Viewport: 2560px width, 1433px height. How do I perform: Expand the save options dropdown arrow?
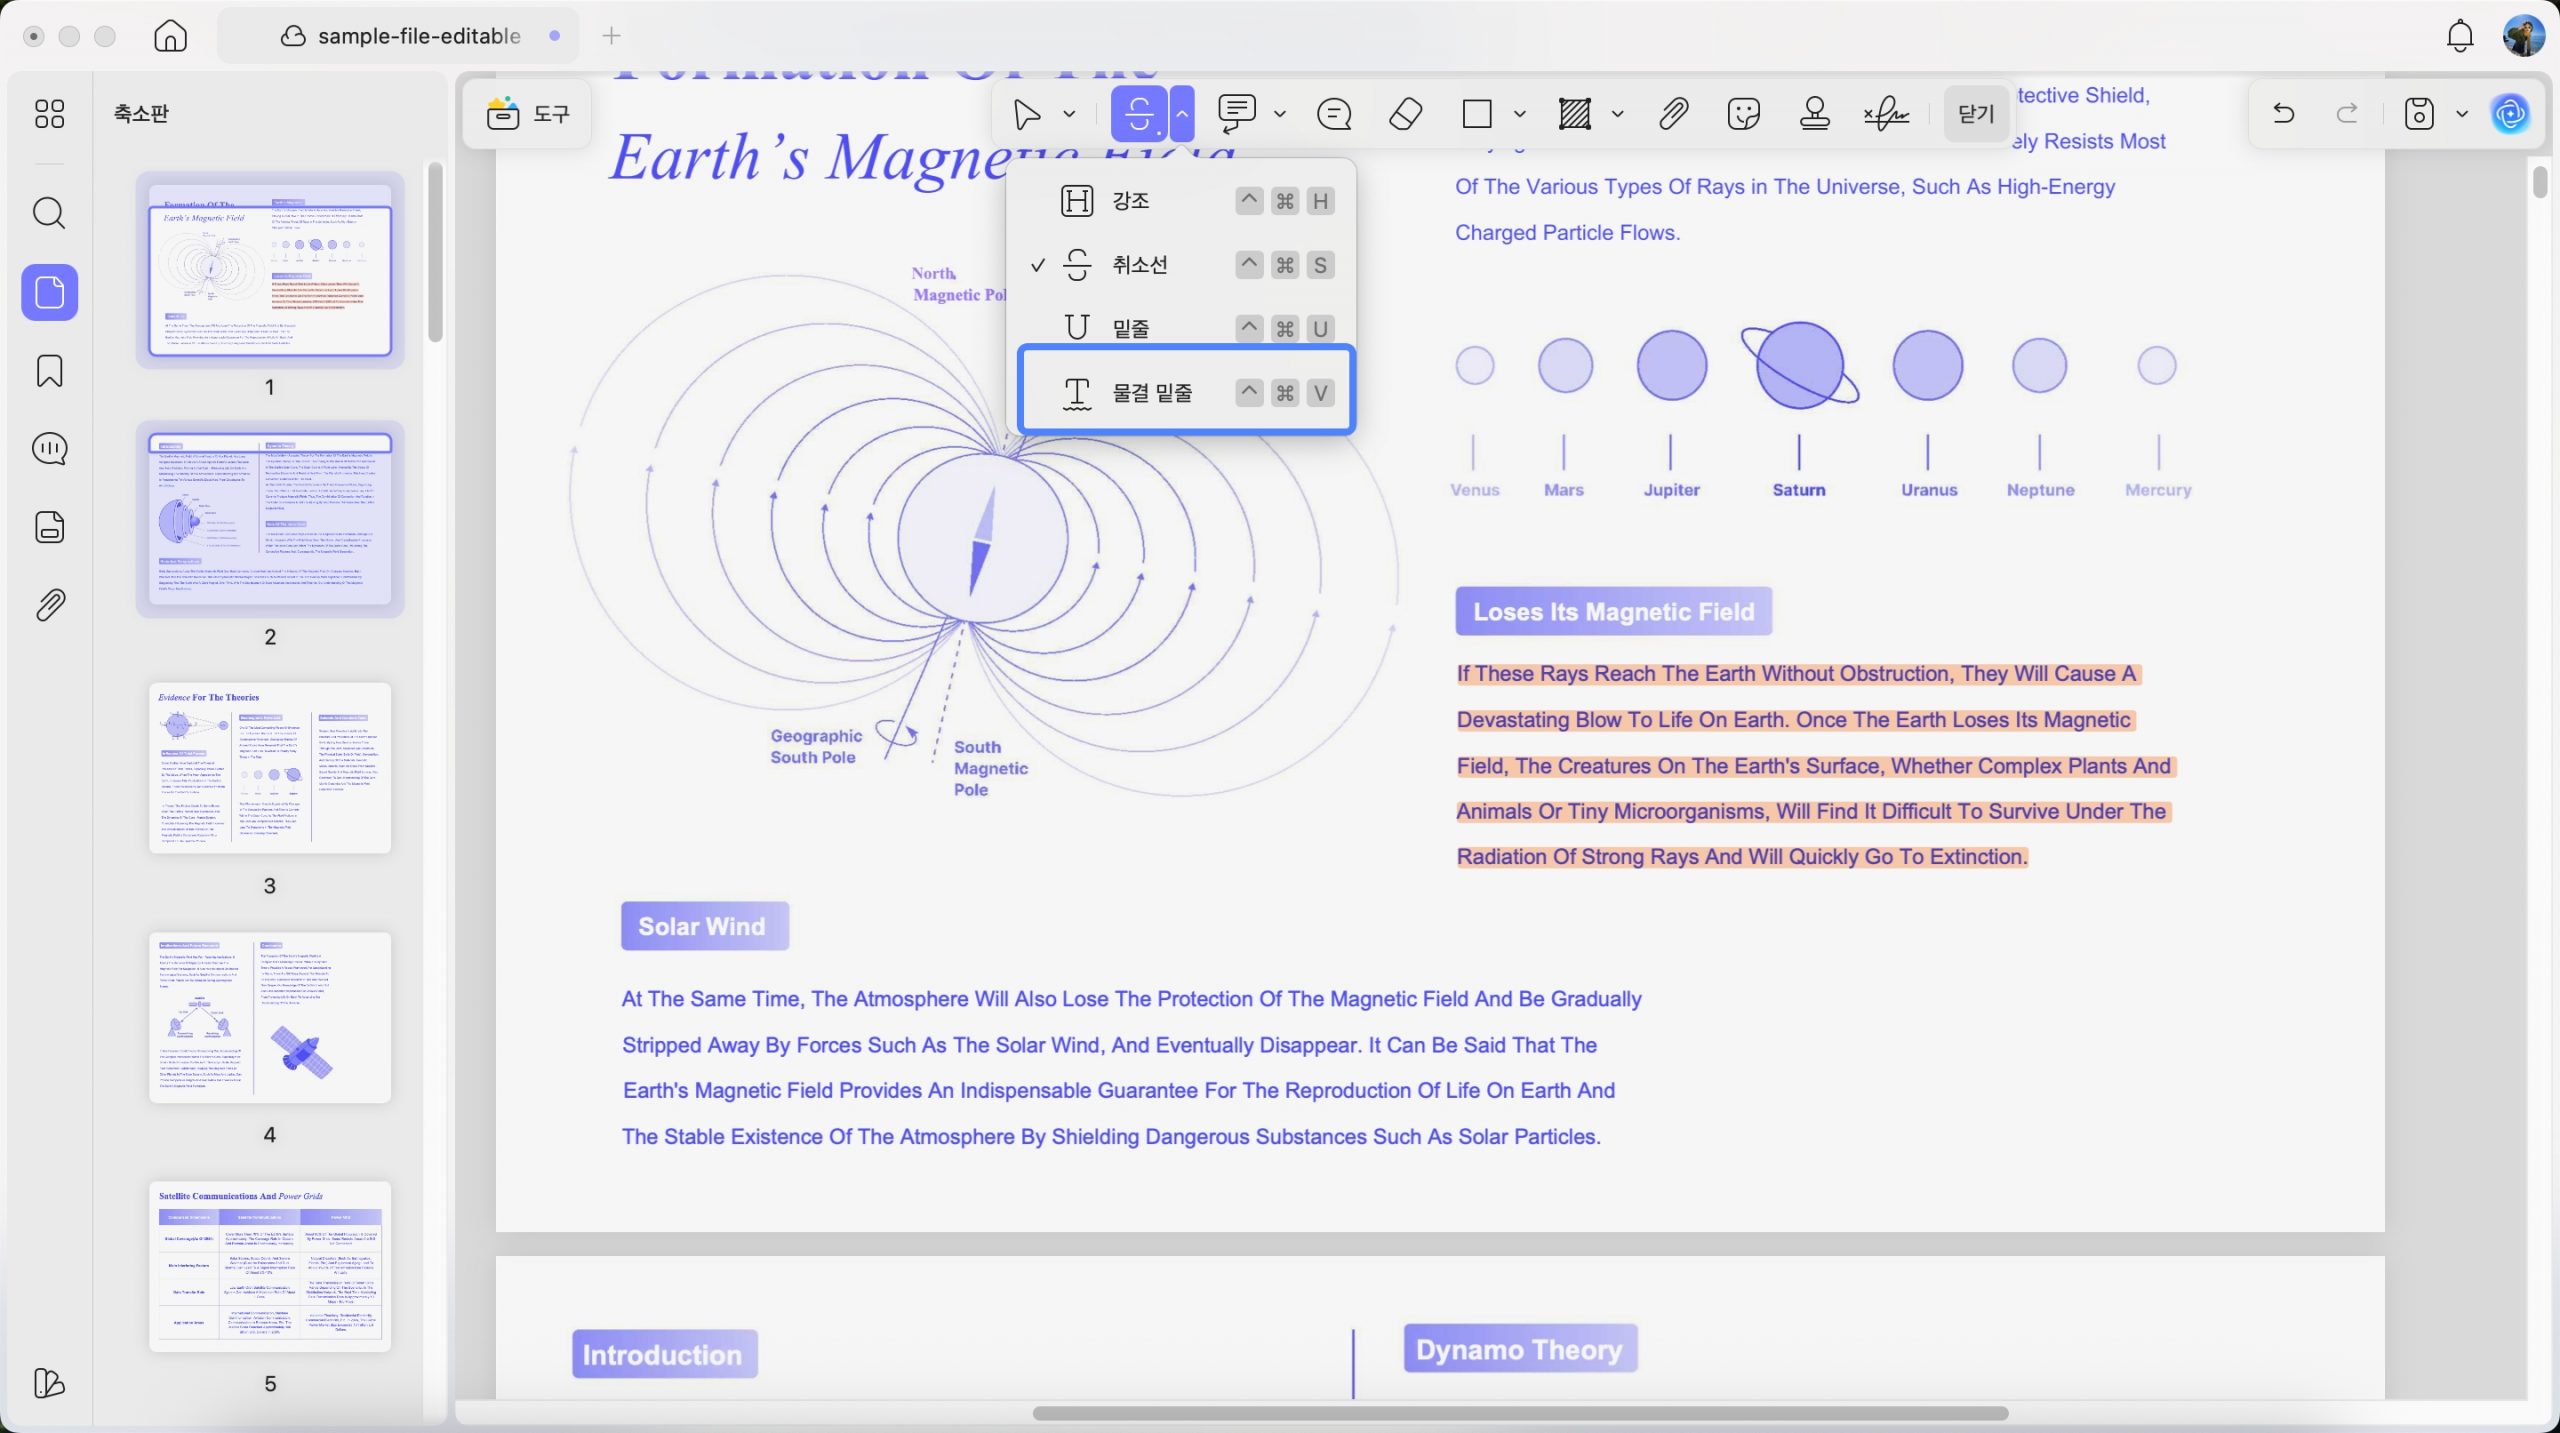click(x=2462, y=114)
